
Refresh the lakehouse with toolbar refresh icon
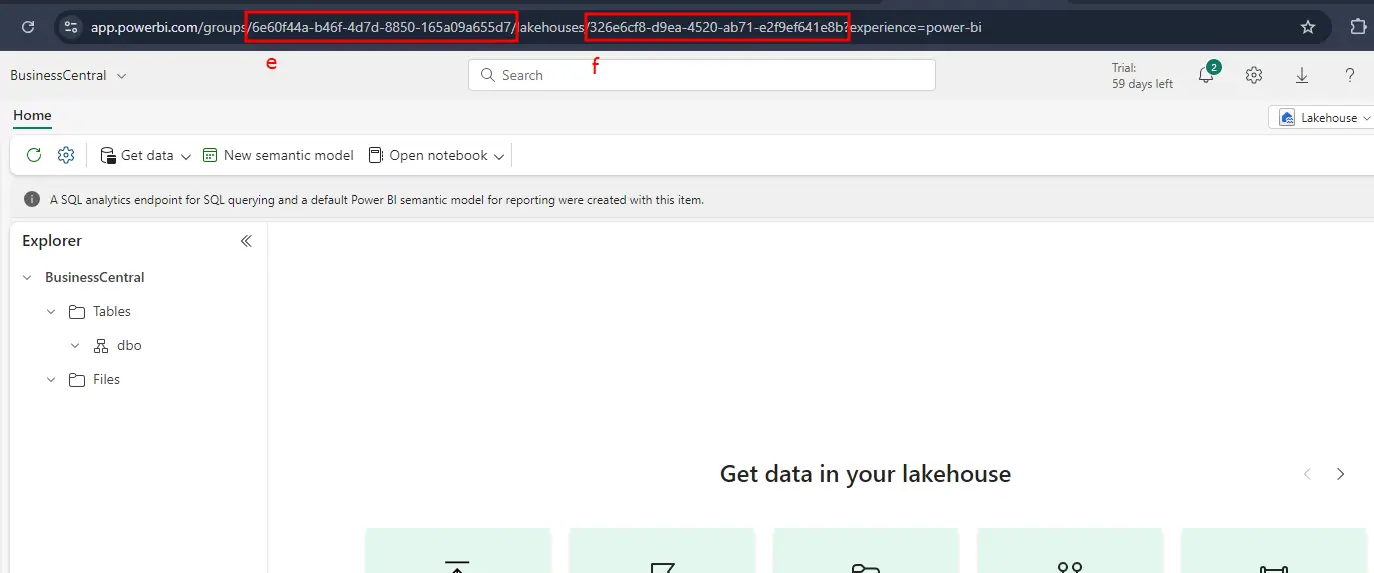coord(34,155)
